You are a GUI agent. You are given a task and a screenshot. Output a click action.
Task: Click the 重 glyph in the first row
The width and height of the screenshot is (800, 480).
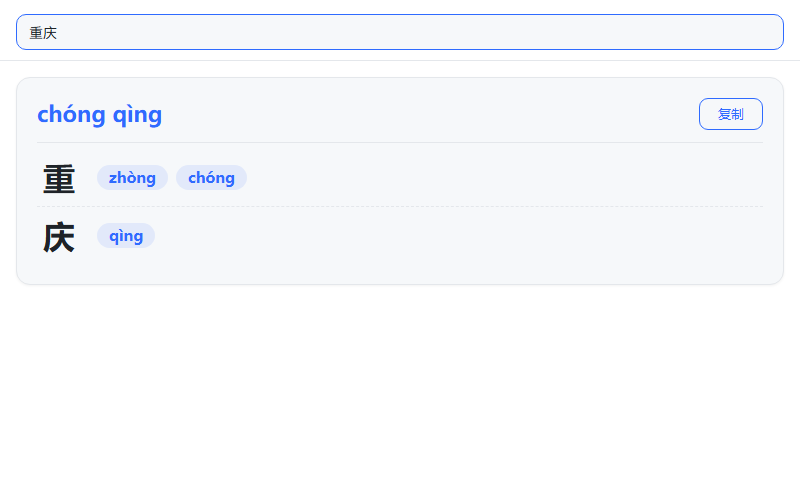click(x=59, y=179)
